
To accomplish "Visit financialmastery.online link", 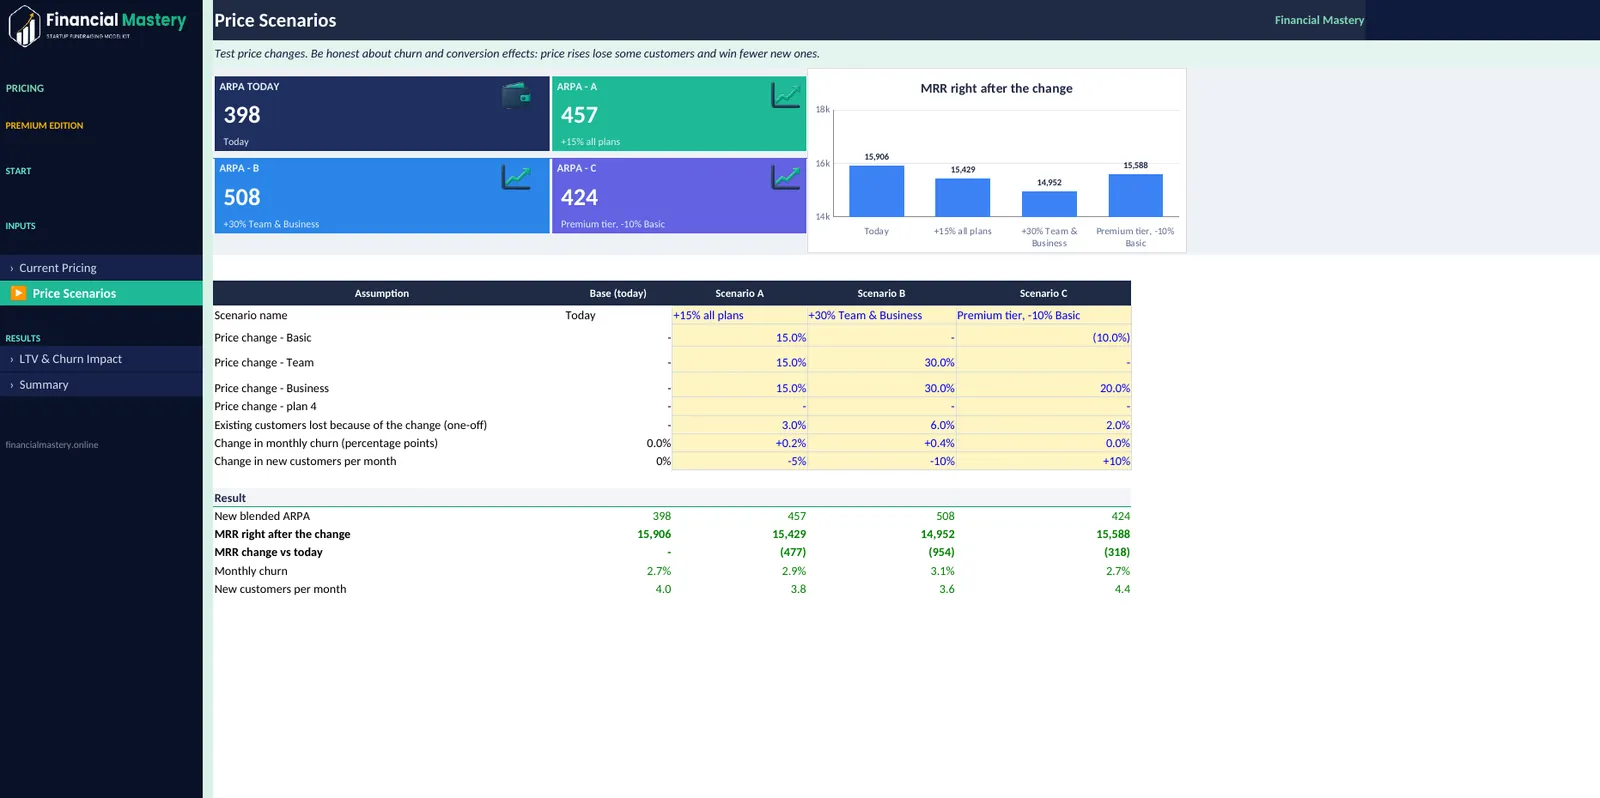I will [52, 445].
